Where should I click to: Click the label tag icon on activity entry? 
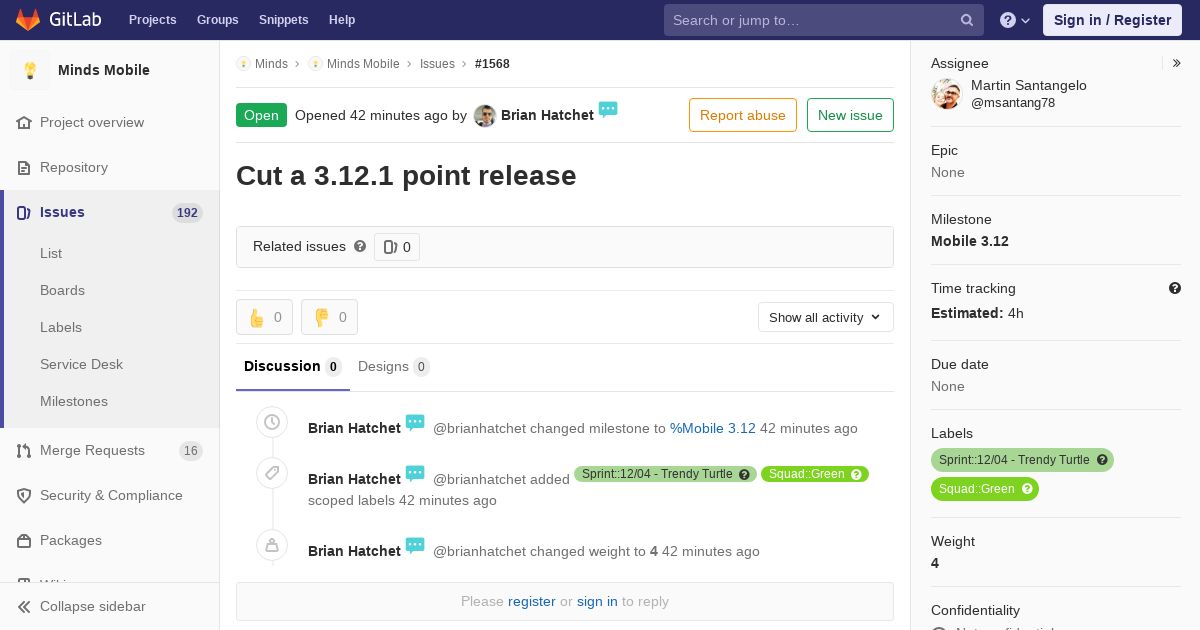point(272,473)
